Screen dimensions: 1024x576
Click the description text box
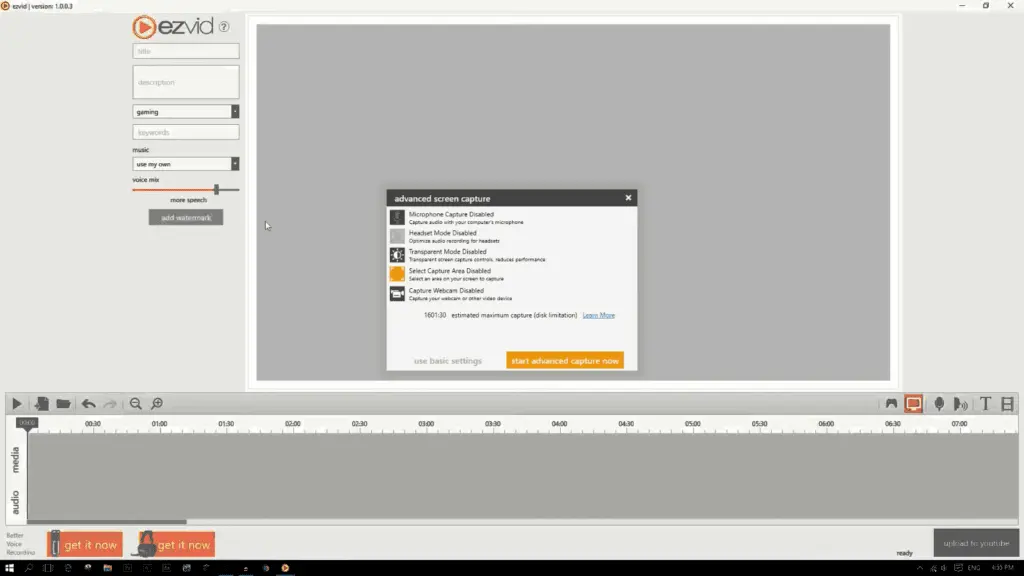click(x=185, y=82)
